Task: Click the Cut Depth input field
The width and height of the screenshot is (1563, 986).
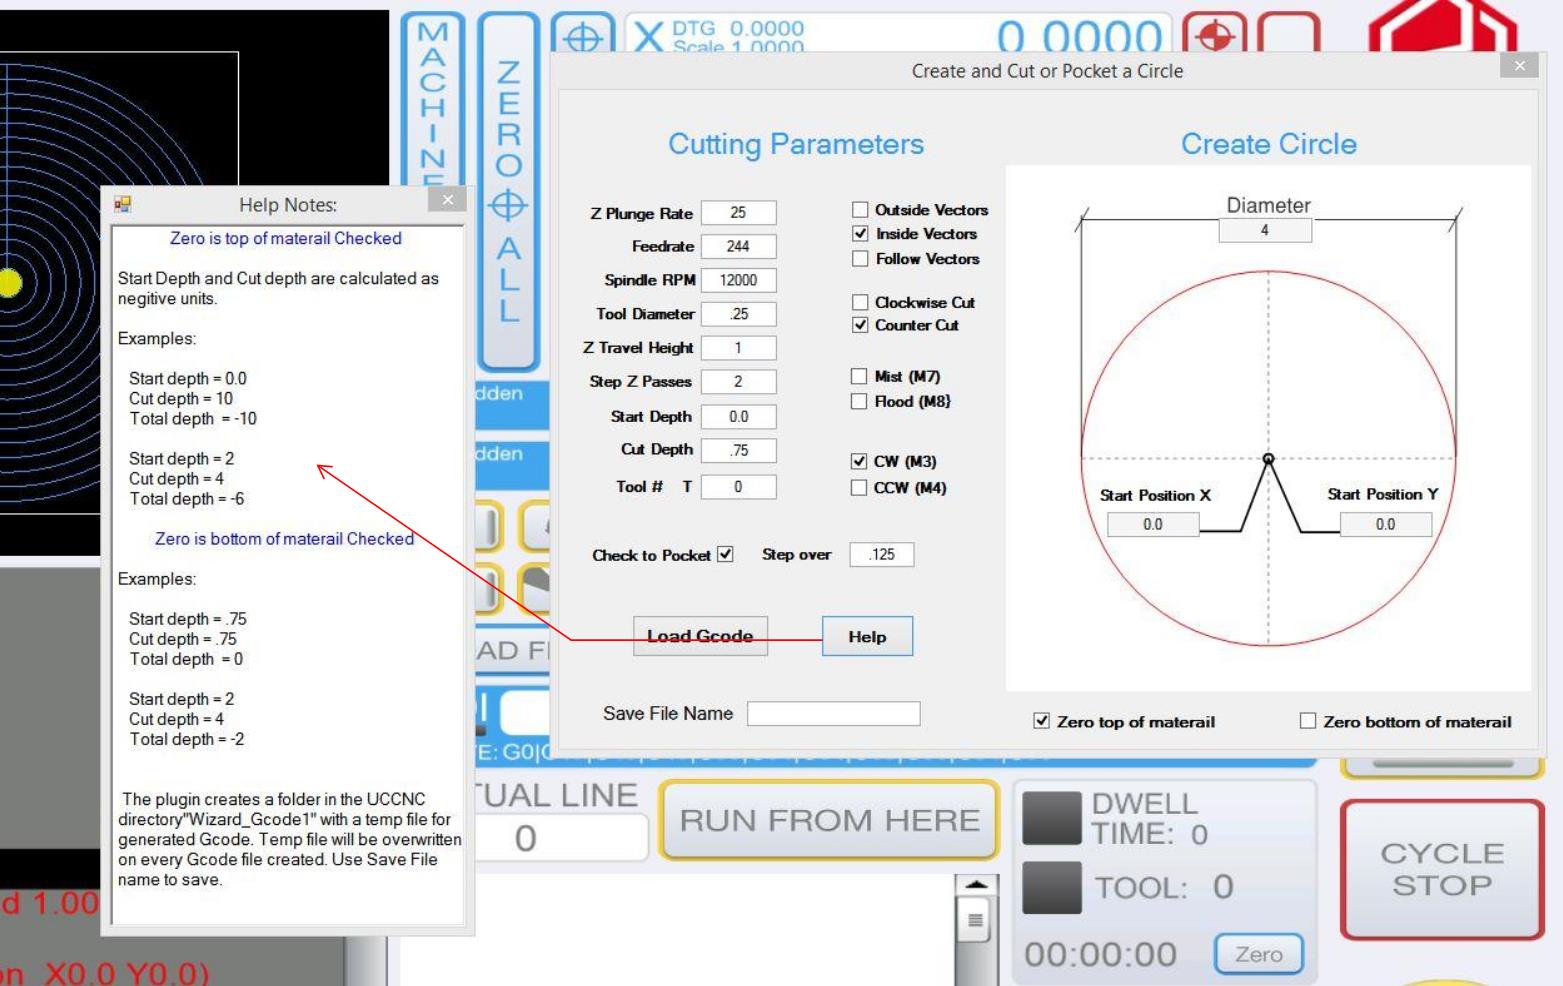Action: [738, 451]
